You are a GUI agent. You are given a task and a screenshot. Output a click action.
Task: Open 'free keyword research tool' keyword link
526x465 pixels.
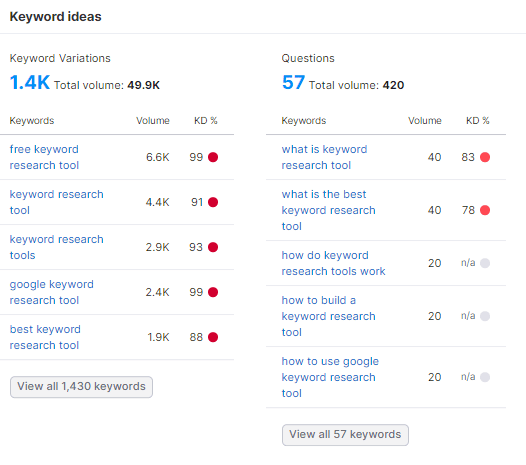pyautogui.click(x=44, y=157)
